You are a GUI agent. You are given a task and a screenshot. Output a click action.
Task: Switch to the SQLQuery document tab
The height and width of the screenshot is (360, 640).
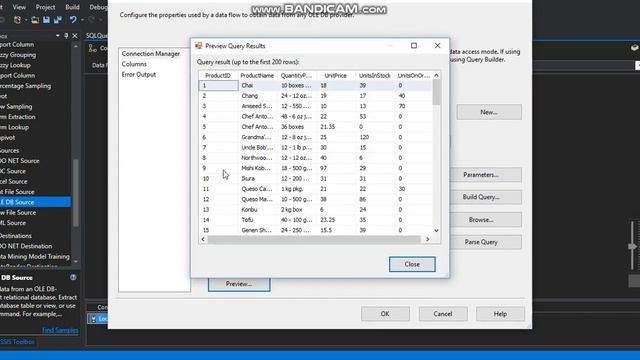97,36
